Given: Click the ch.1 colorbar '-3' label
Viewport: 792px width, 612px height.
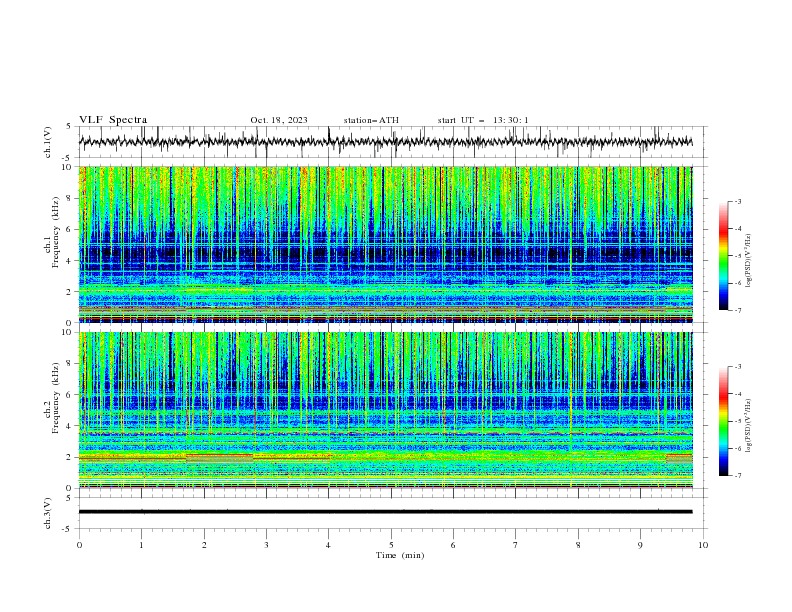Looking at the screenshot, I should [737, 201].
